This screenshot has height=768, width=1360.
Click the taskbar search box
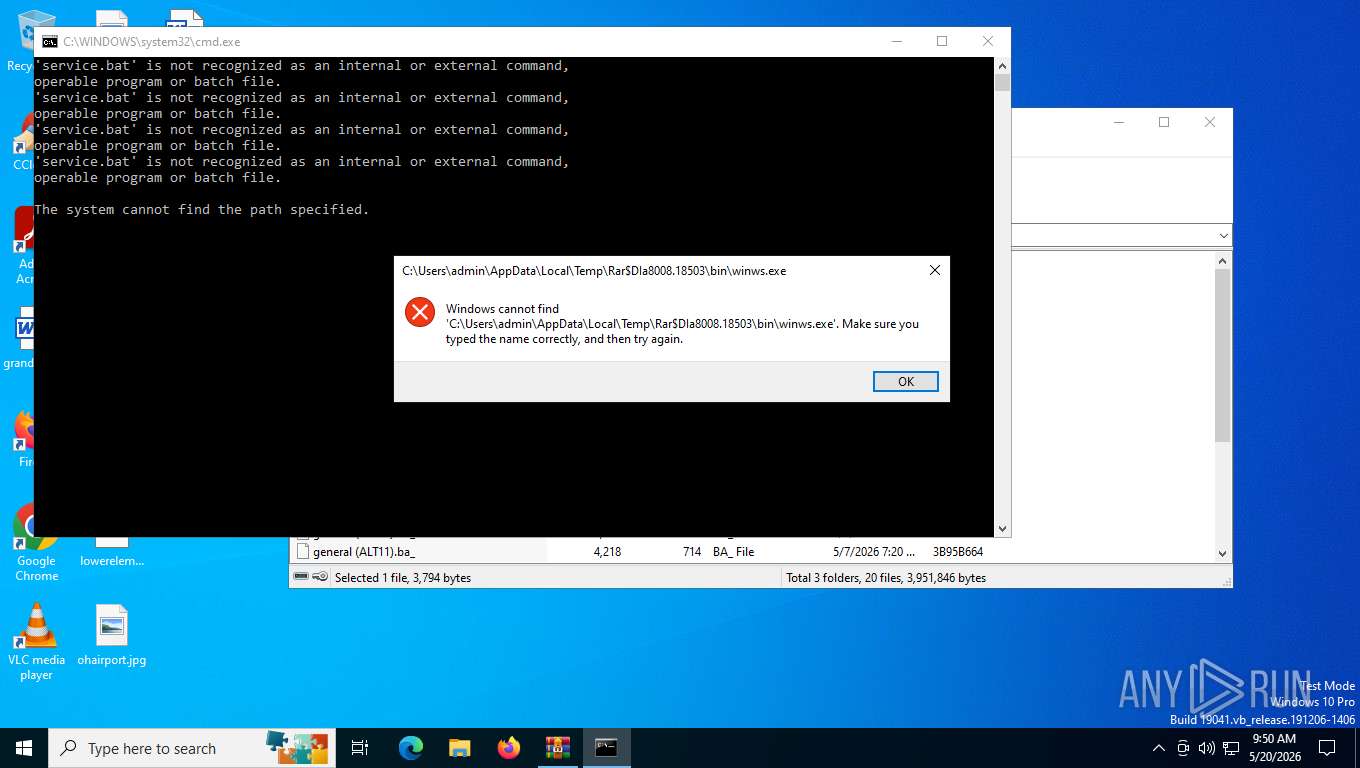tap(190, 748)
